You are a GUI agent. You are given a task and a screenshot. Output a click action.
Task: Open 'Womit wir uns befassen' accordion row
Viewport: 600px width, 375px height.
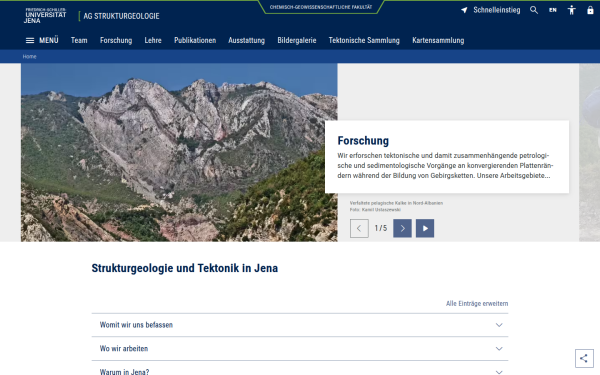coord(300,325)
